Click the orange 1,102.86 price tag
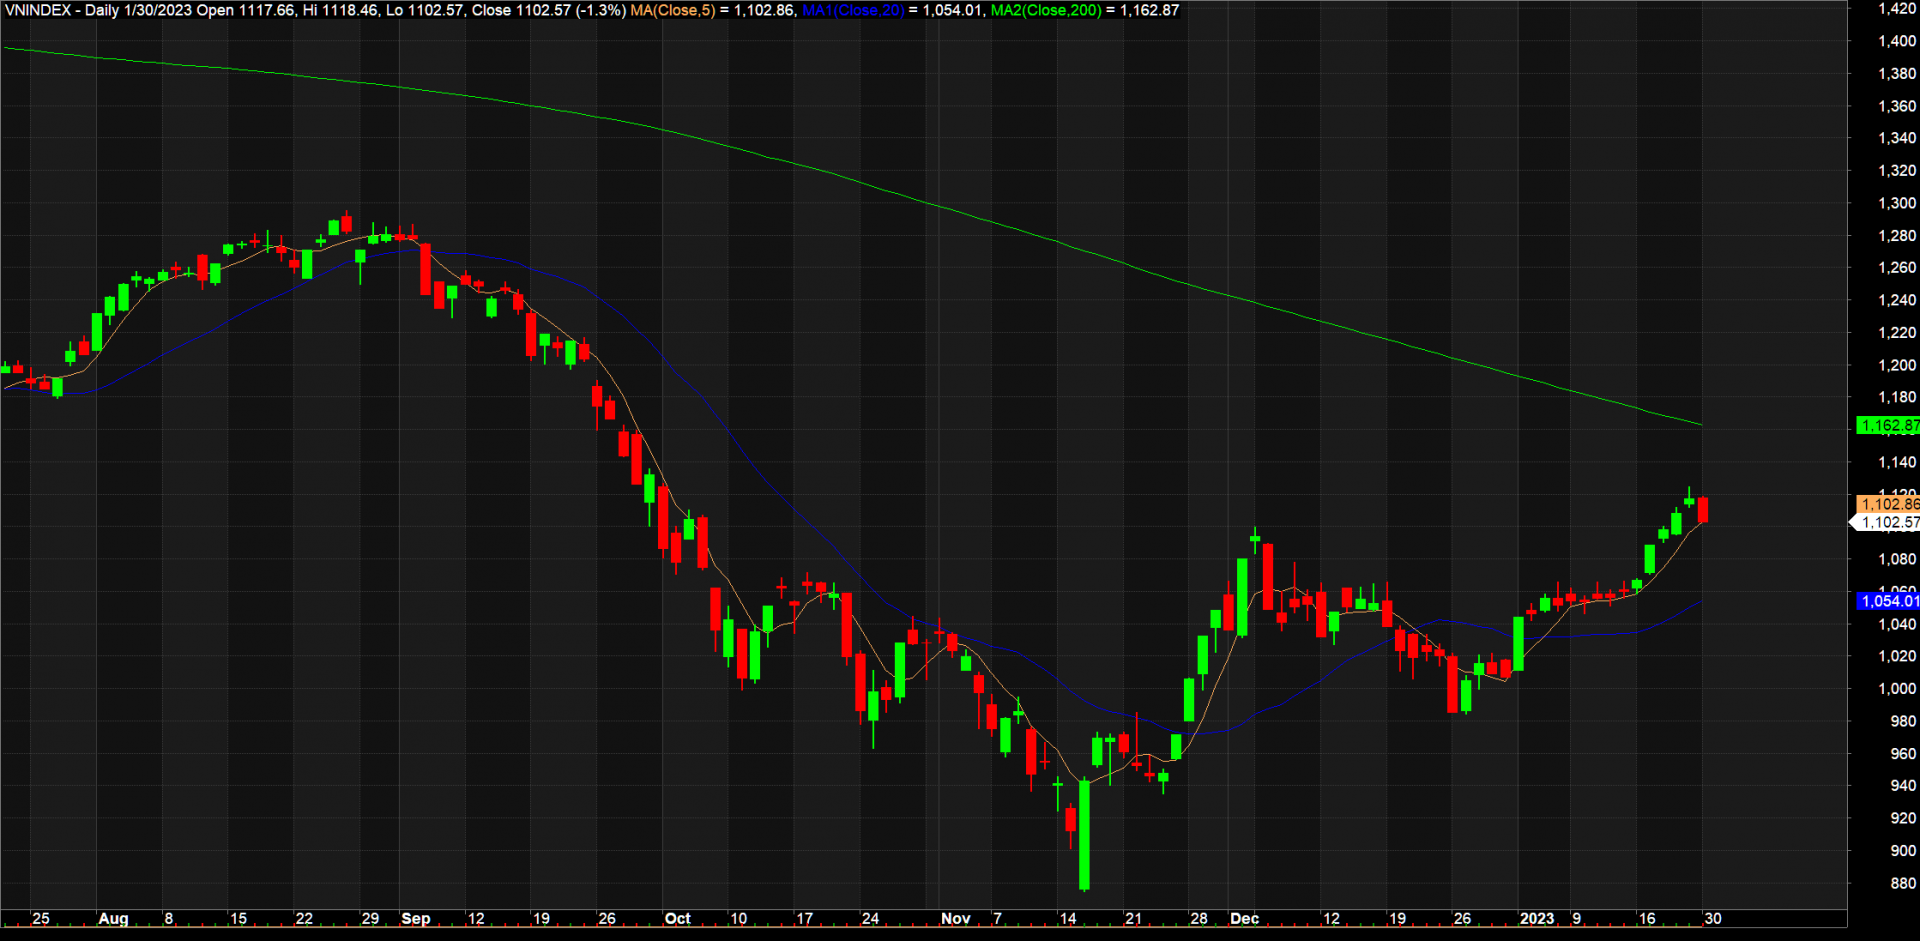Screen dimensions: 1920x941 click(x=1888, y=504)
